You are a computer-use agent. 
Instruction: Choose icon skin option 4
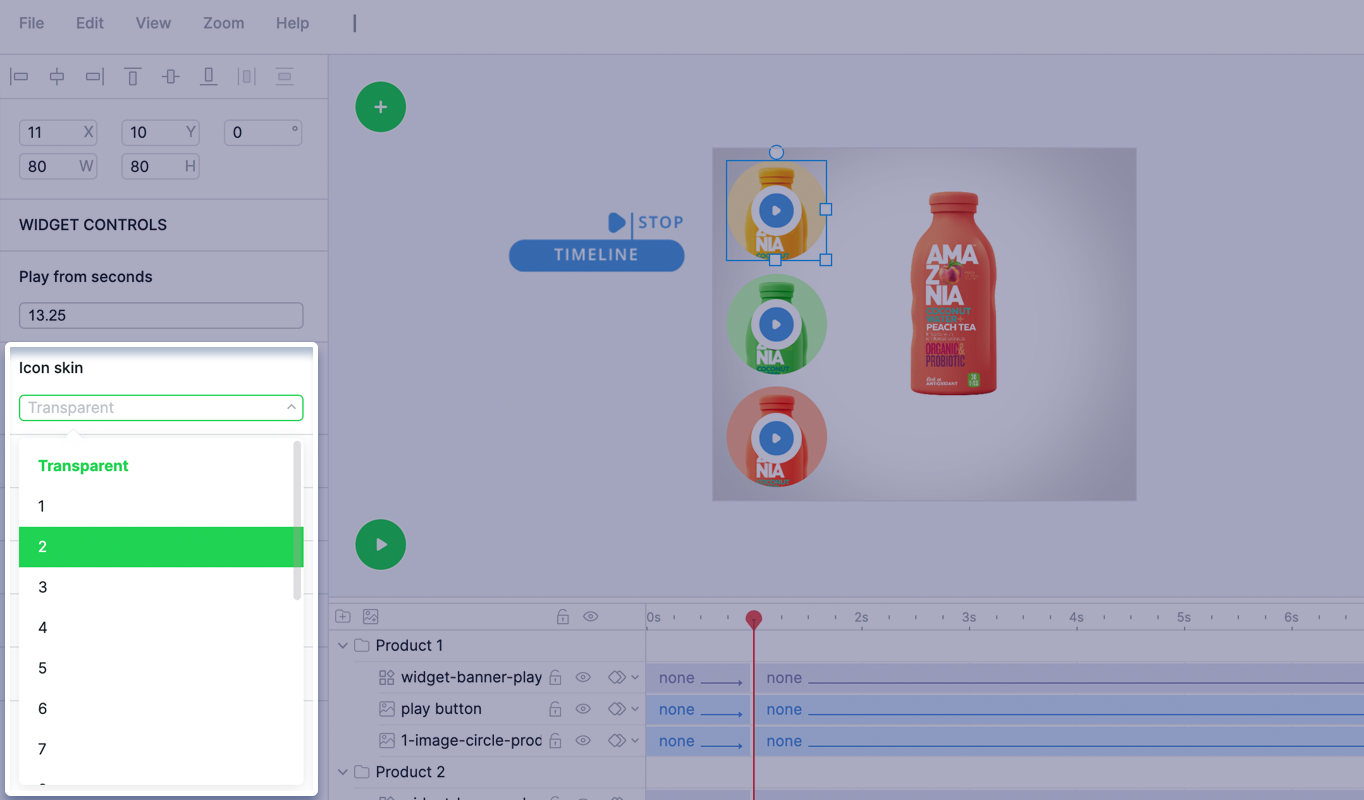[156, 628]
